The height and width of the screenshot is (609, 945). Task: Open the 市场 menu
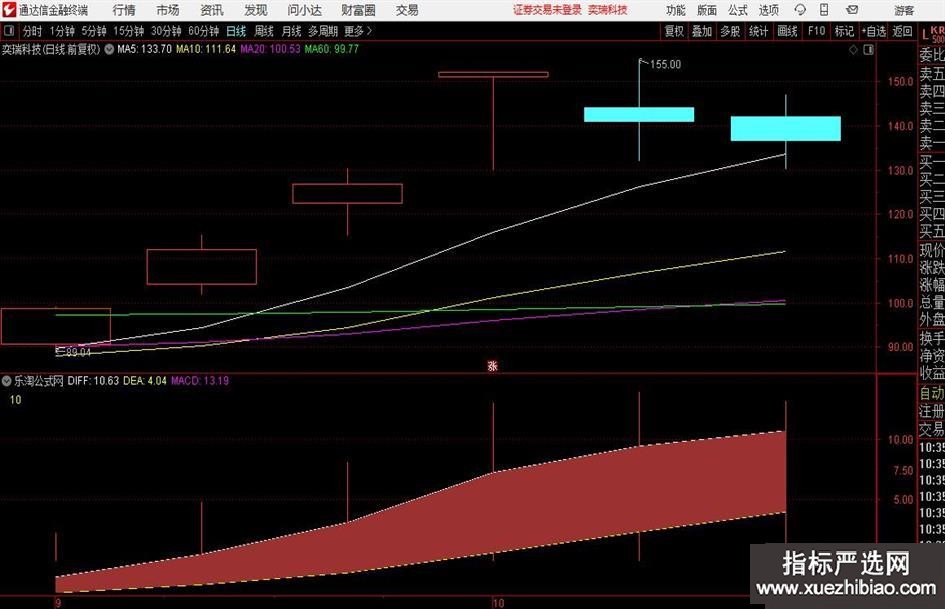168,10
